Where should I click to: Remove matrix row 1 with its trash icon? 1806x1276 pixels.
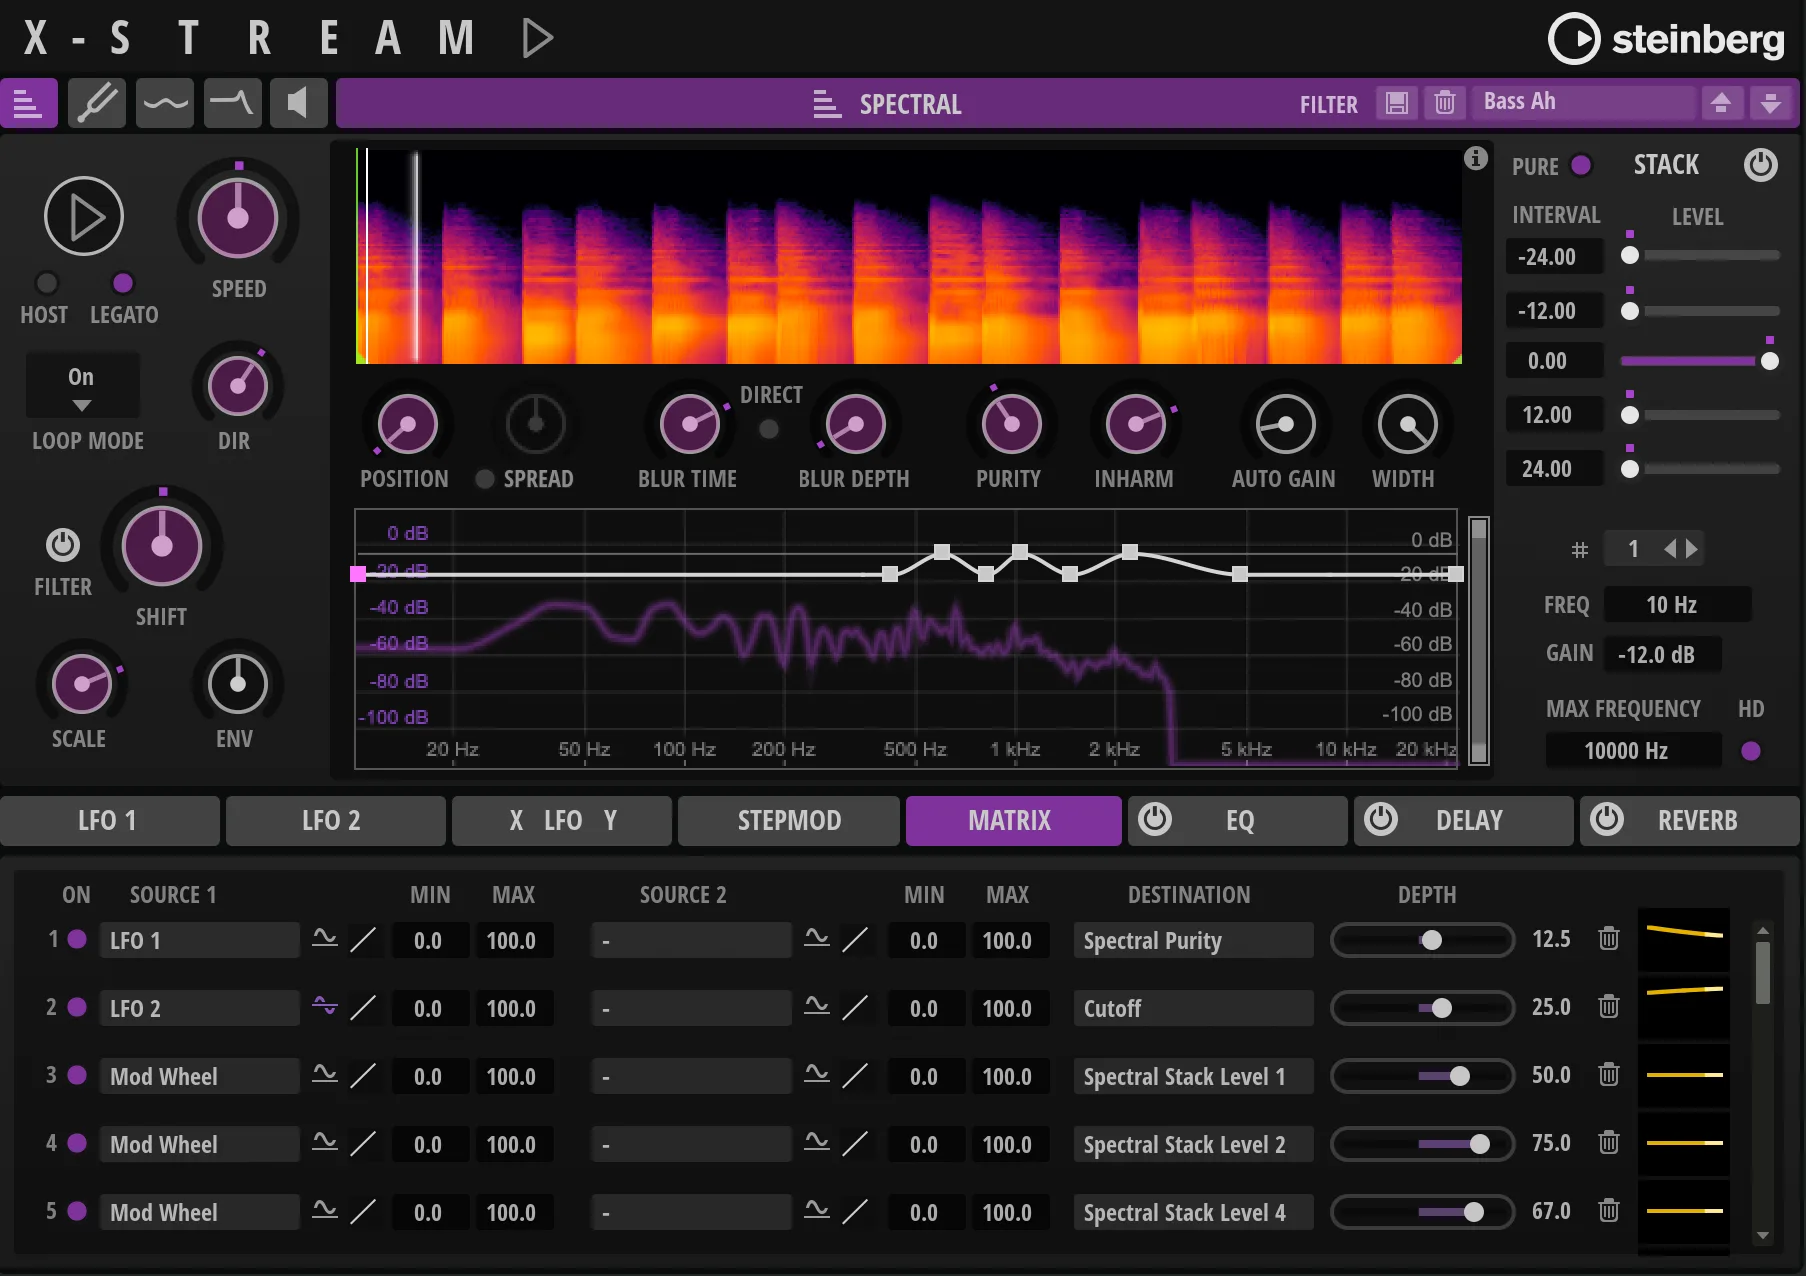[1609, 939]
